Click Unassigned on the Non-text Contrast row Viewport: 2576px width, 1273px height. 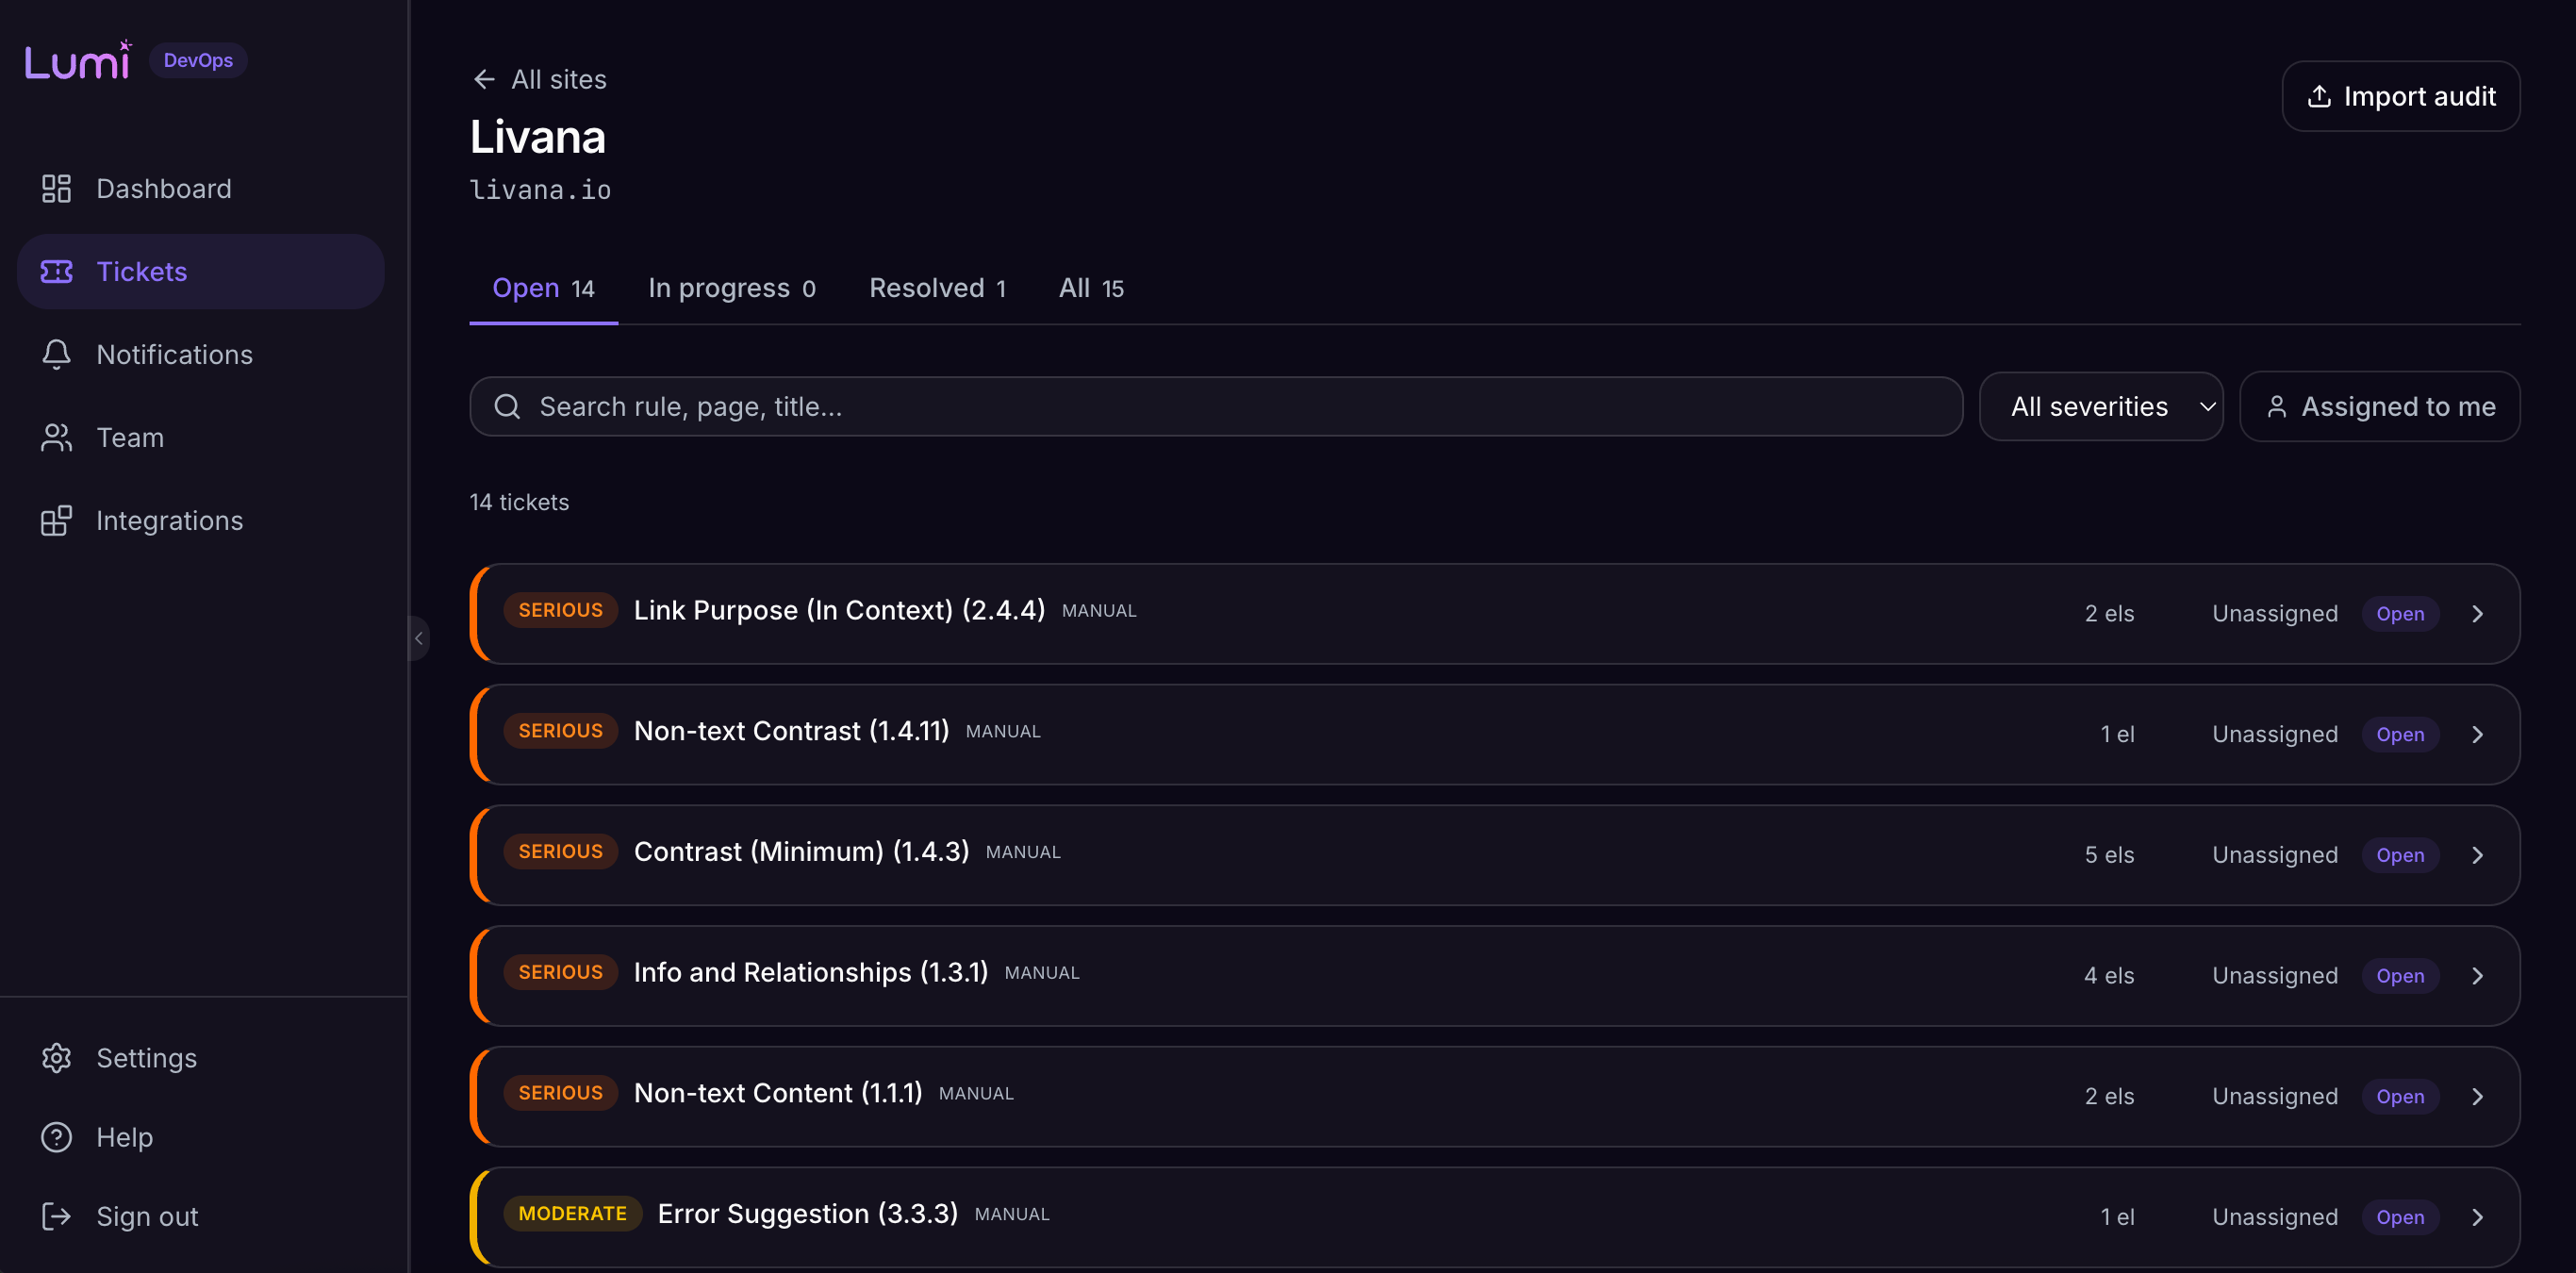[2275, 734]
